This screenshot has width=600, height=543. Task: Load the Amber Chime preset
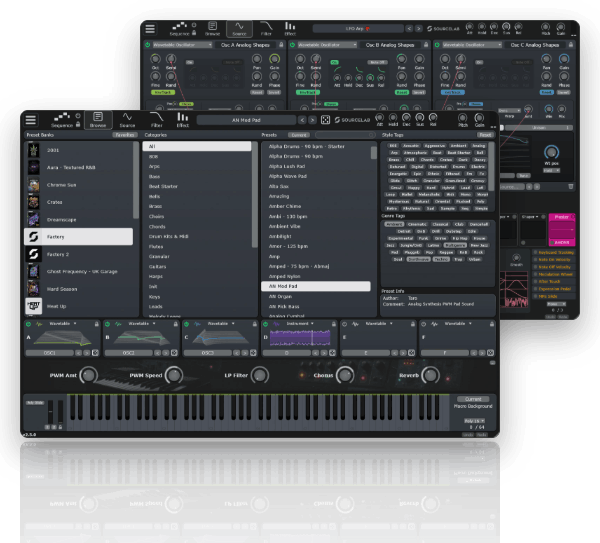coord(316,206)
